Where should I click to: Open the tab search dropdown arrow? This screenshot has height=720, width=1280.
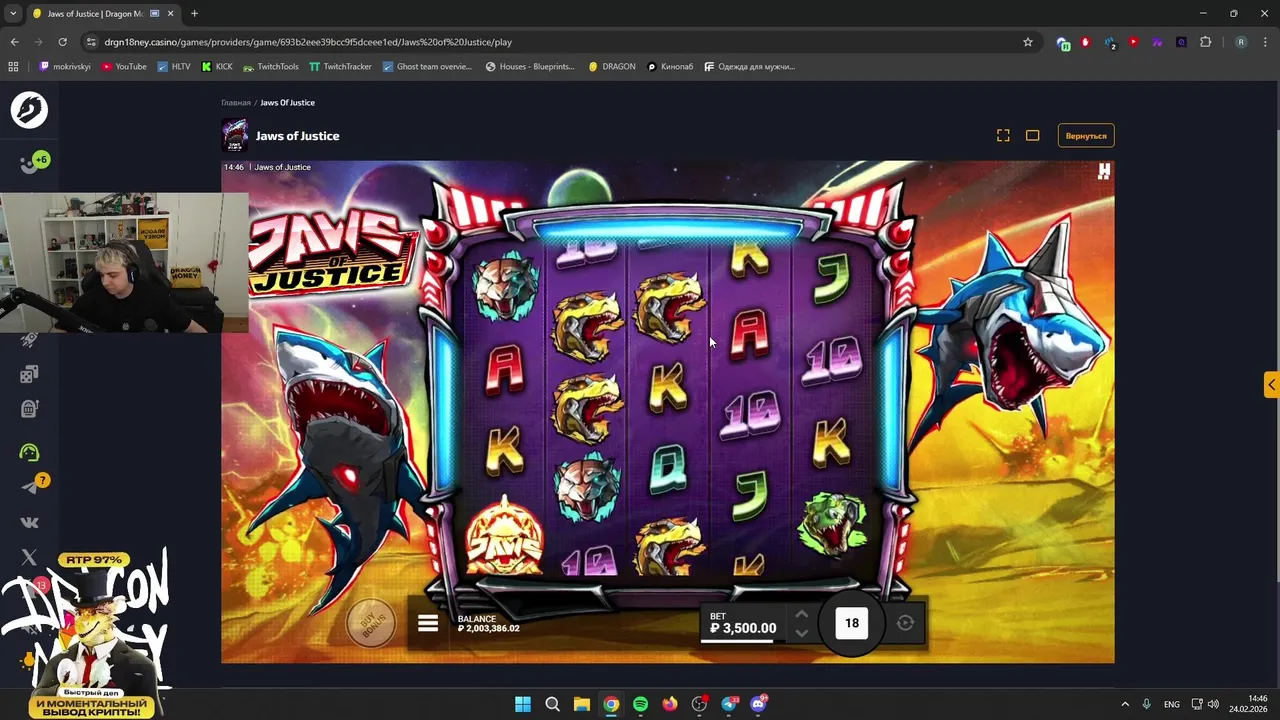point(13,13)
